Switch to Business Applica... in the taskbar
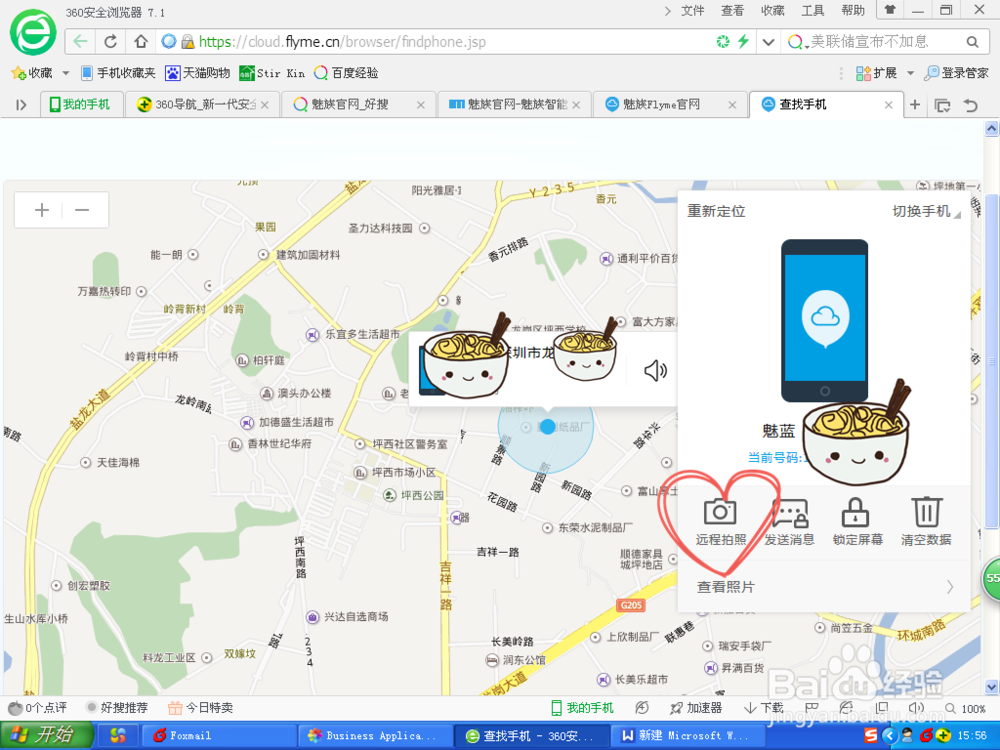This screenshot has width=1000, height=750. coord(375,736)
